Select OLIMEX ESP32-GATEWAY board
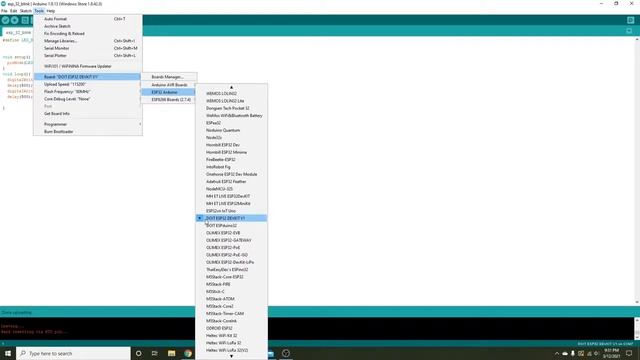Viewport: 640px width, 360px height. [x=231, y=240]
